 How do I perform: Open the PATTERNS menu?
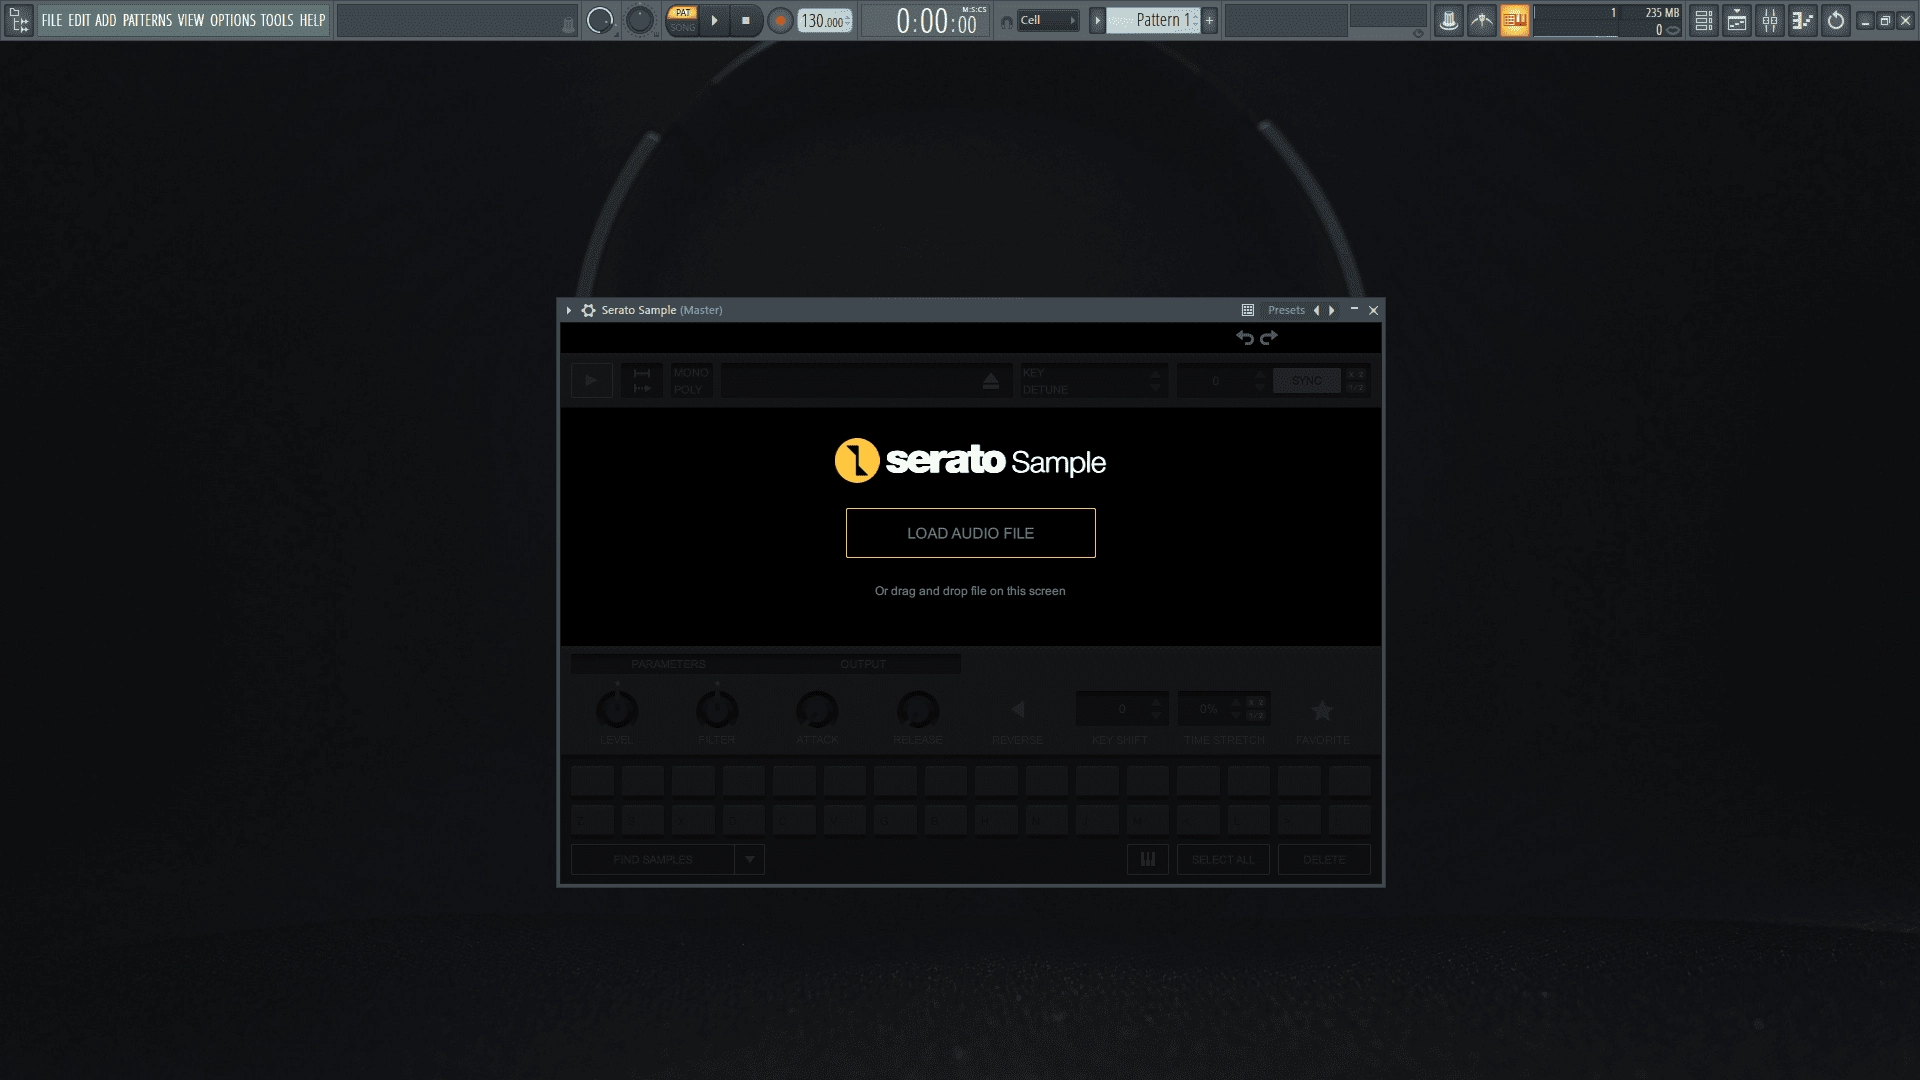coord(147,20)
